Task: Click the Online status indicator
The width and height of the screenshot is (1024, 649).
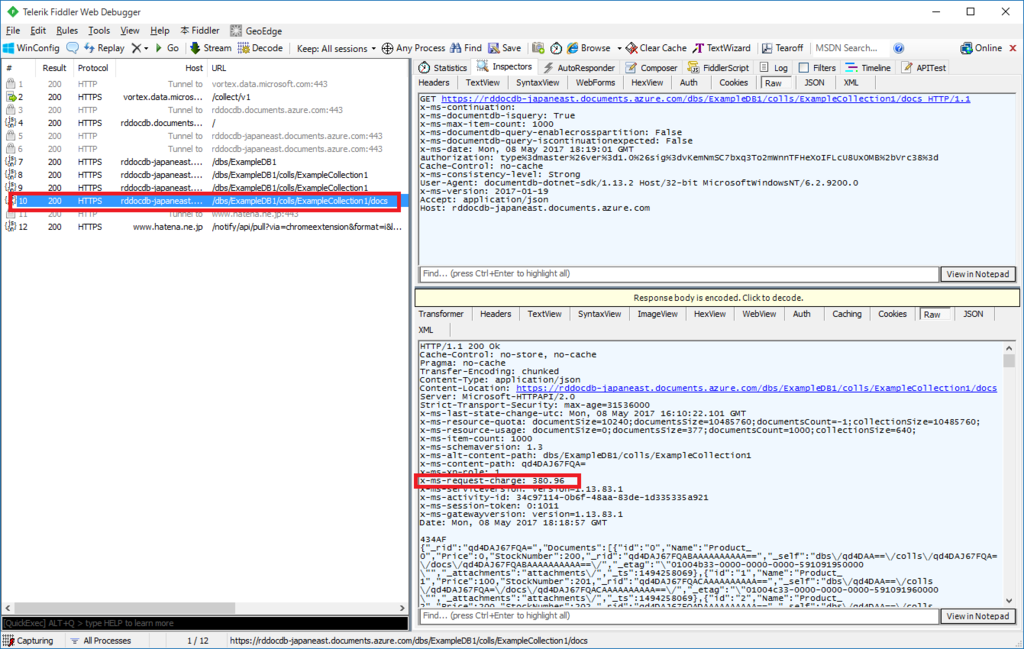Action: [980, 48]
